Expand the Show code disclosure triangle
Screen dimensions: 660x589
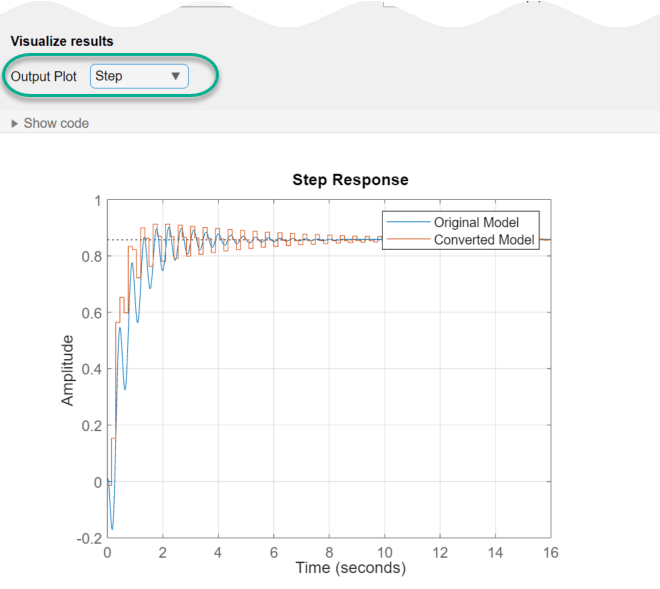tap(14, 123)
